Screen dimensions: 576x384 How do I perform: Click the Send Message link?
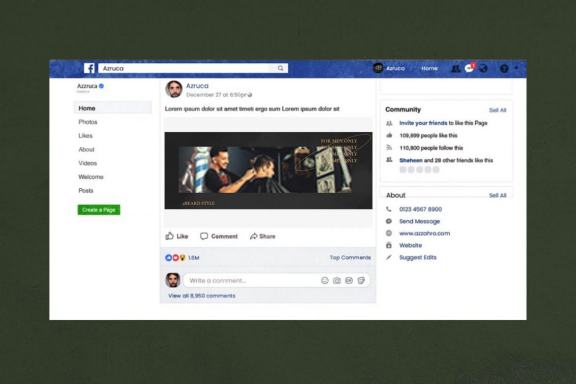pyautogui.click(x=420, y=221)
